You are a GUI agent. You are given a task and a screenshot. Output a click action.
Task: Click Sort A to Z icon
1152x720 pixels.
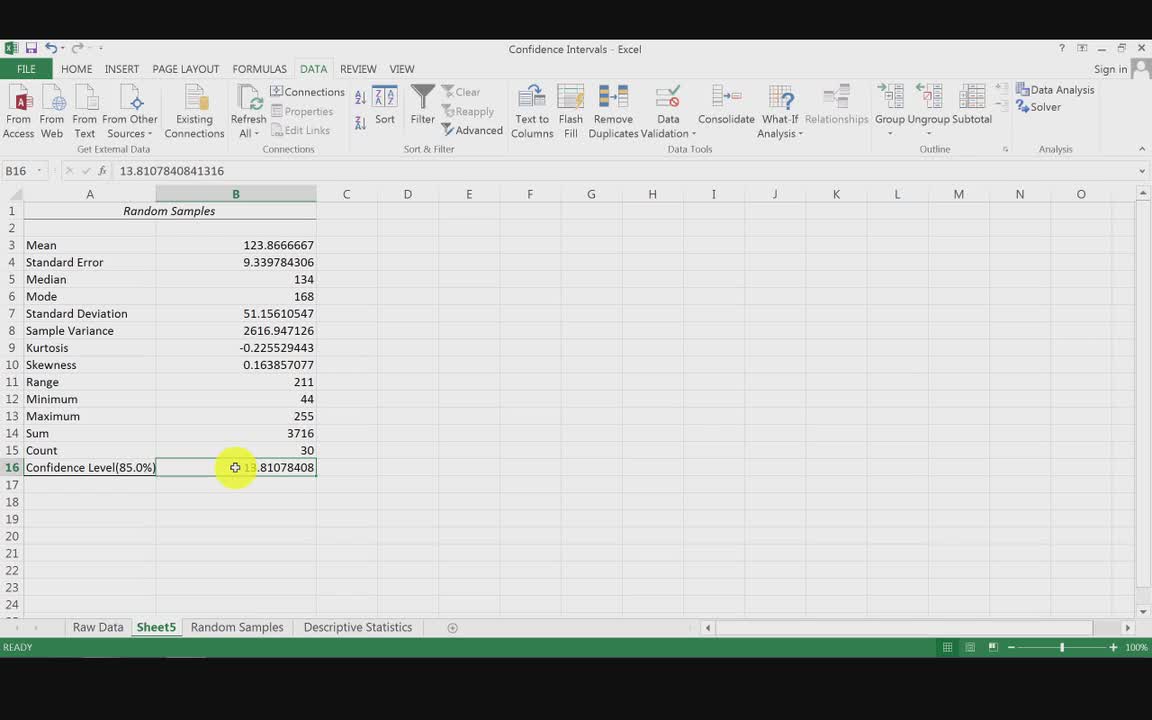360,97
